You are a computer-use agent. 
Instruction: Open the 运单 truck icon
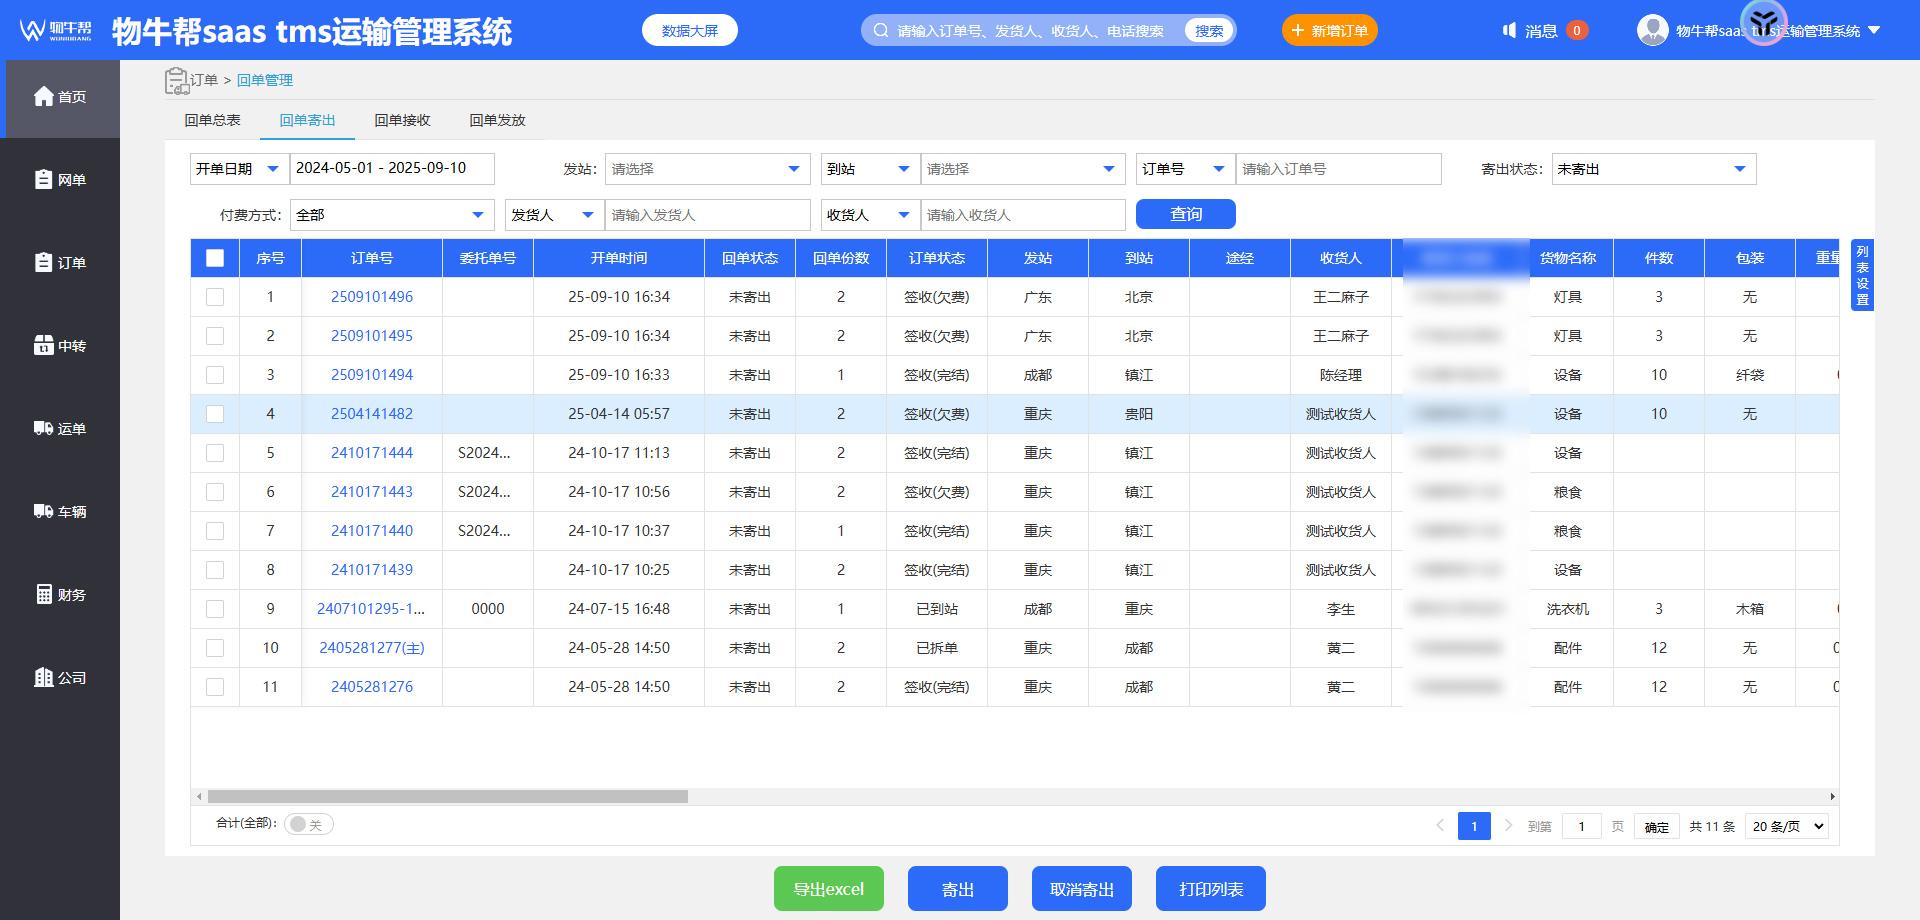coord(43,429)
